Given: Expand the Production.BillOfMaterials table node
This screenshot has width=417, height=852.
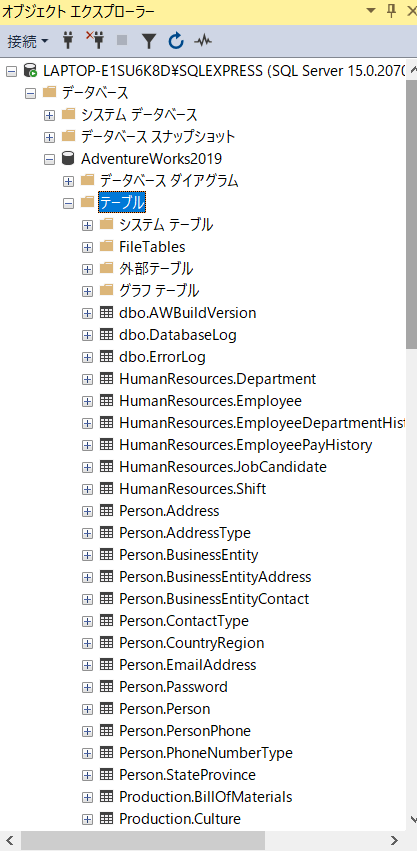Looking at the screenshot, I should tap(87, 797).
